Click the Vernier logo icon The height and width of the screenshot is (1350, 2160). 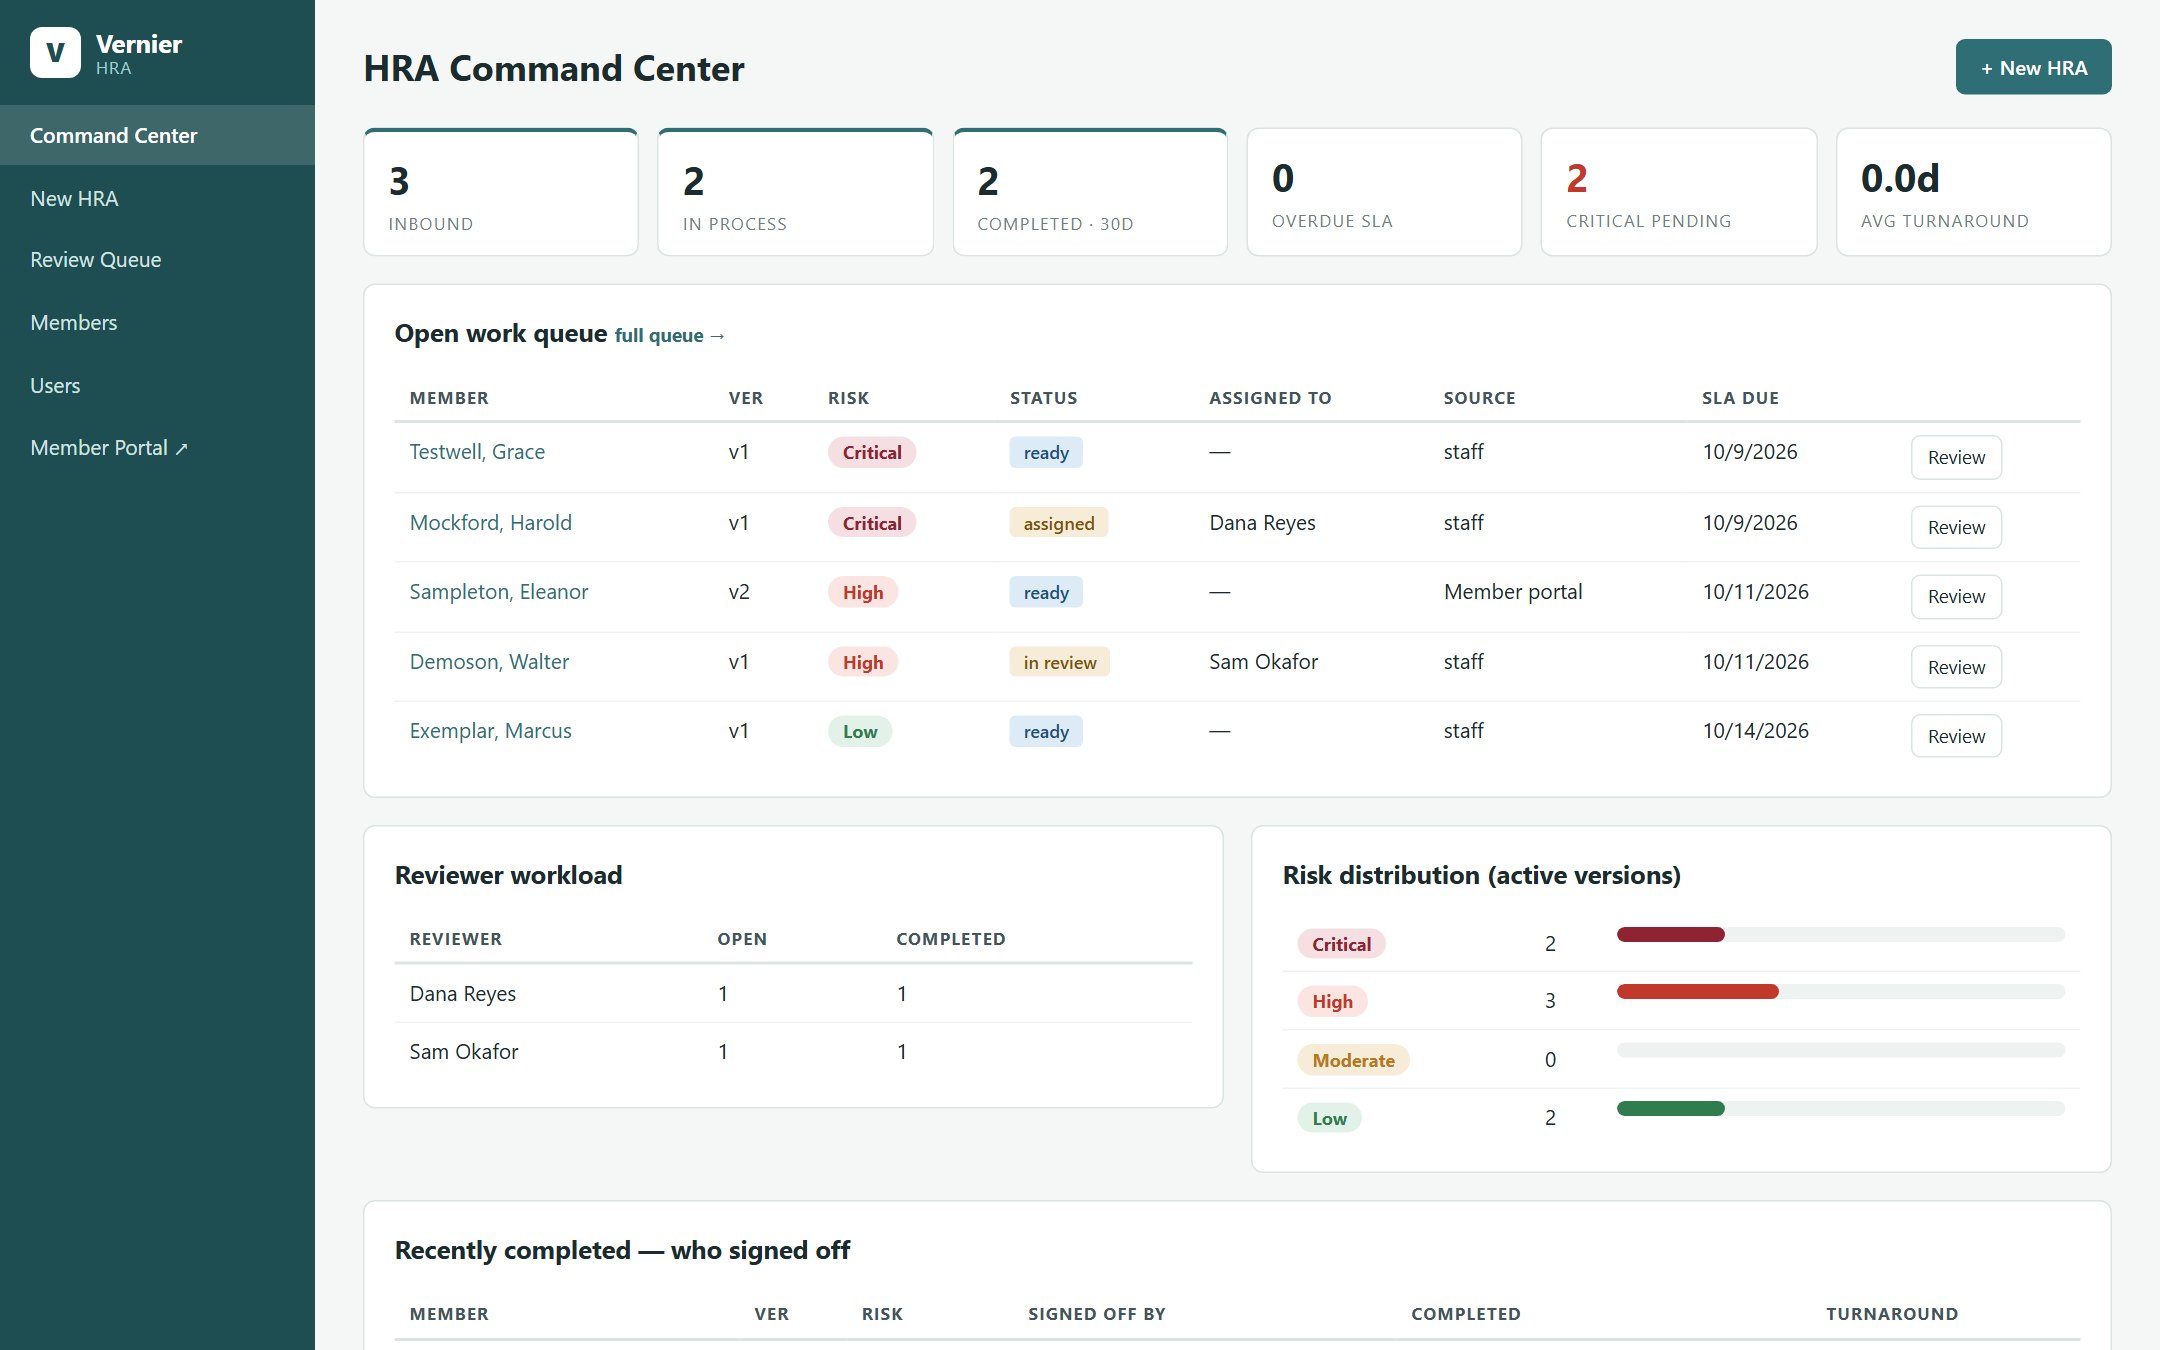coord(55,53)
